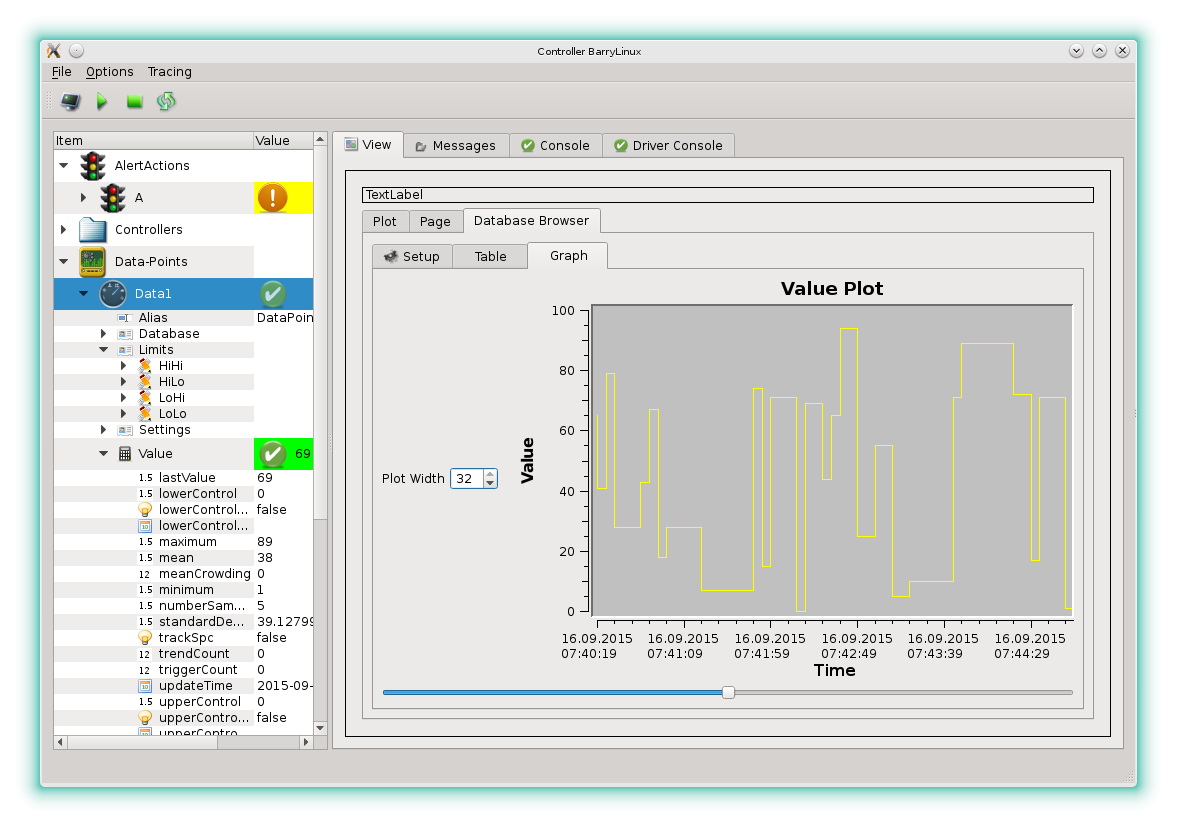Viewport: 1177px width, 827px height.
Task: Select the View tab
Action: coord(368,145)
